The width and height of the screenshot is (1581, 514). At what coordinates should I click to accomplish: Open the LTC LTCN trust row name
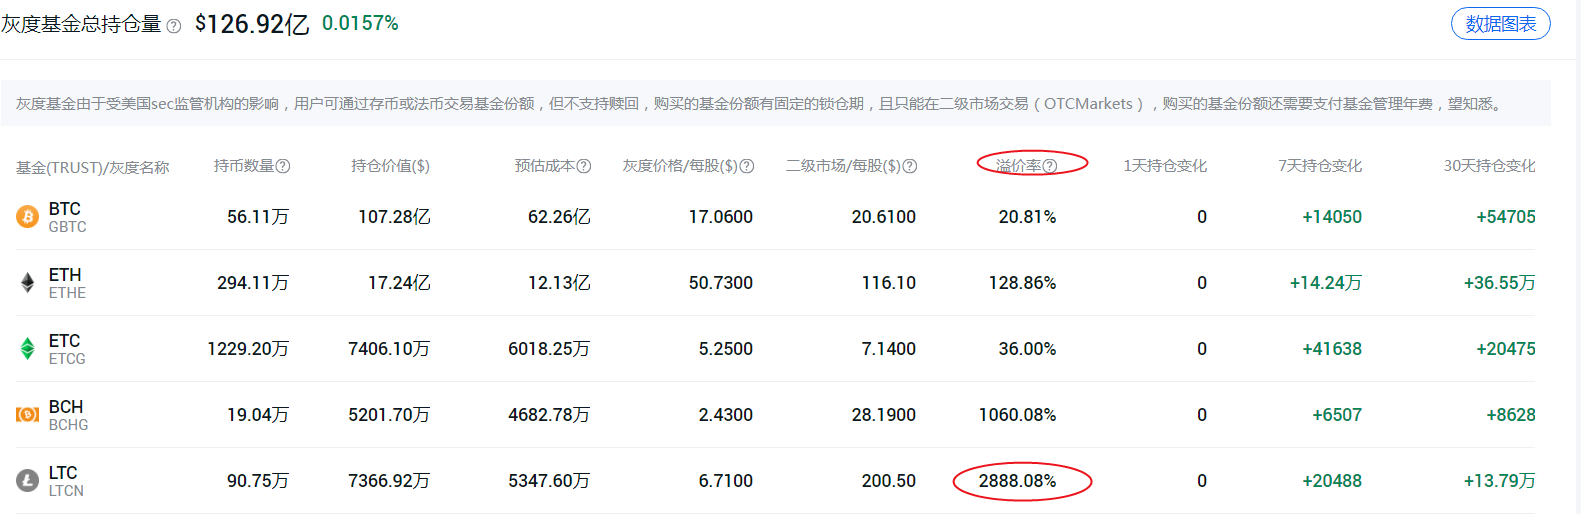tap(66, 481)
